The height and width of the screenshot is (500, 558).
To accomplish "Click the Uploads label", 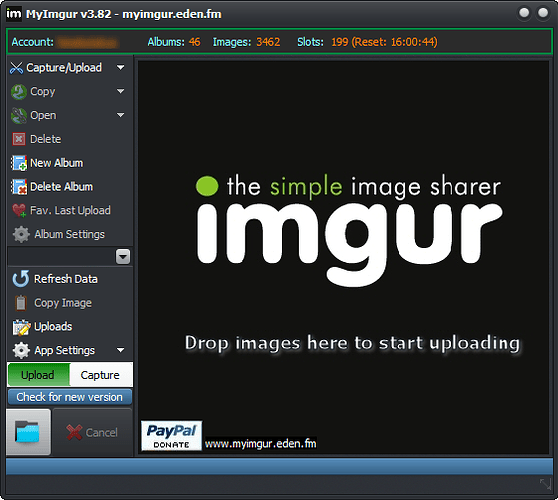I will tap(53, 327).
